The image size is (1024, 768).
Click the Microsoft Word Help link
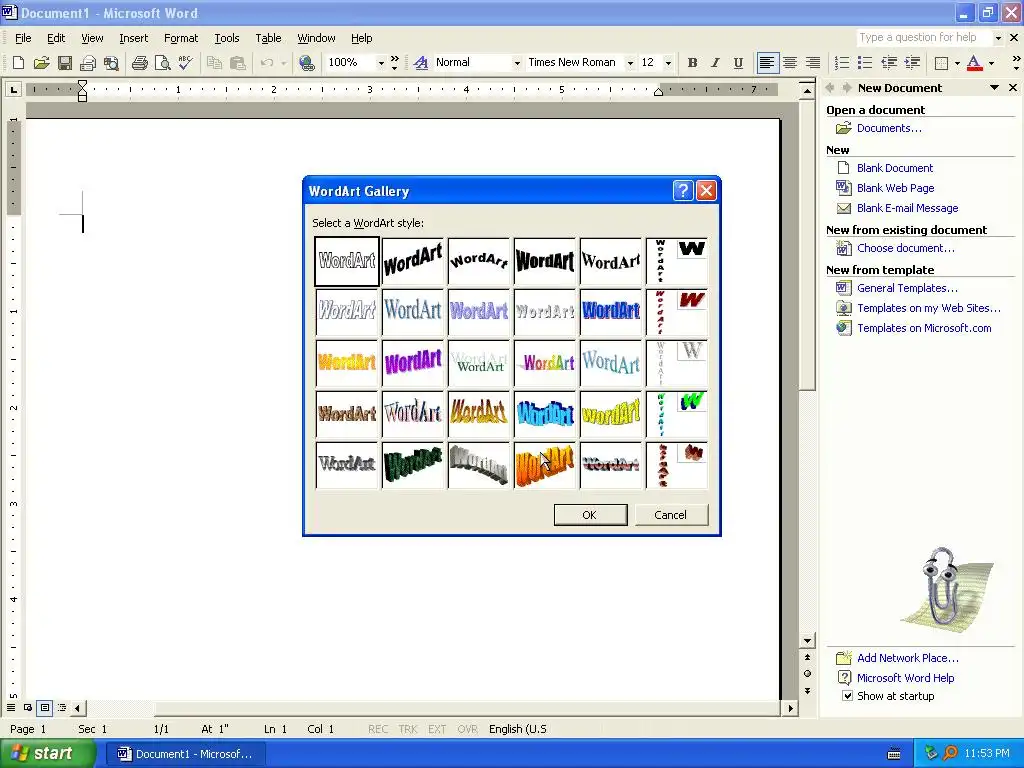(905, 678)
